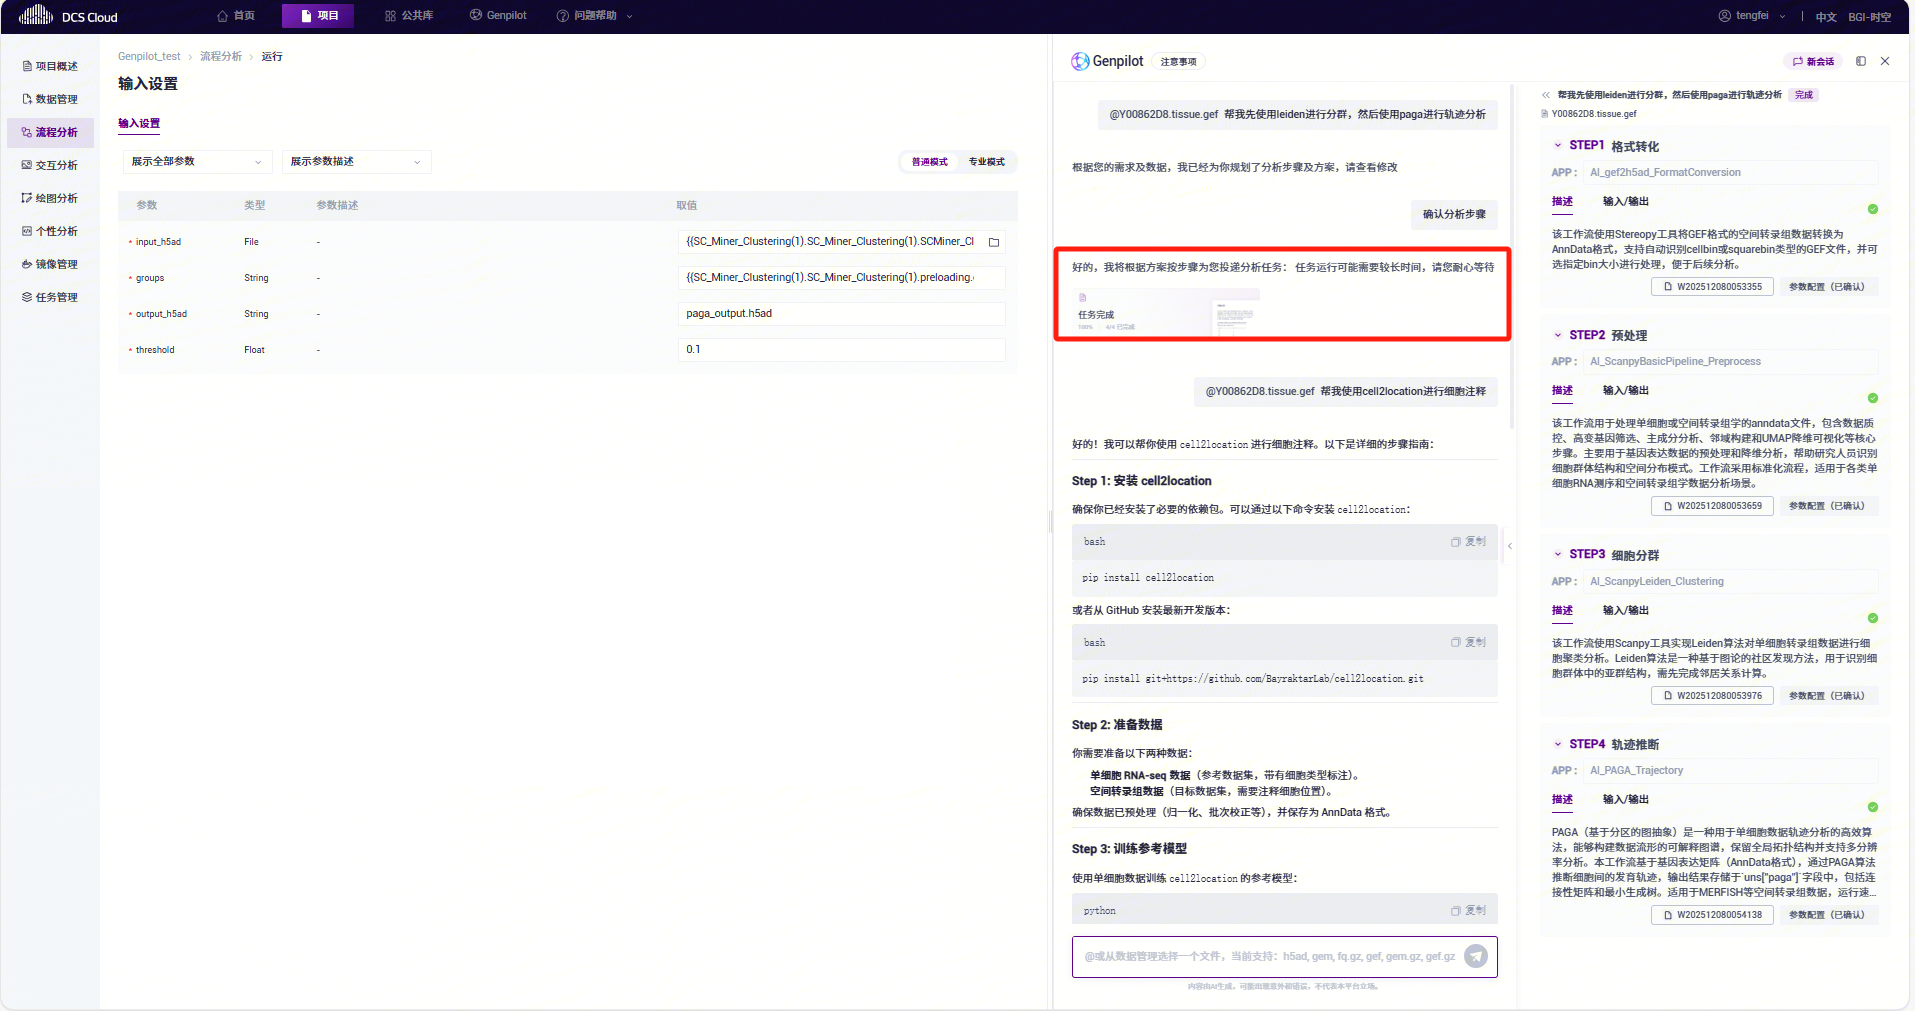Collapse the STEP4 轨迹推断 section
This screenshot has height=1011, width=1915.
tap(1557, 744)
